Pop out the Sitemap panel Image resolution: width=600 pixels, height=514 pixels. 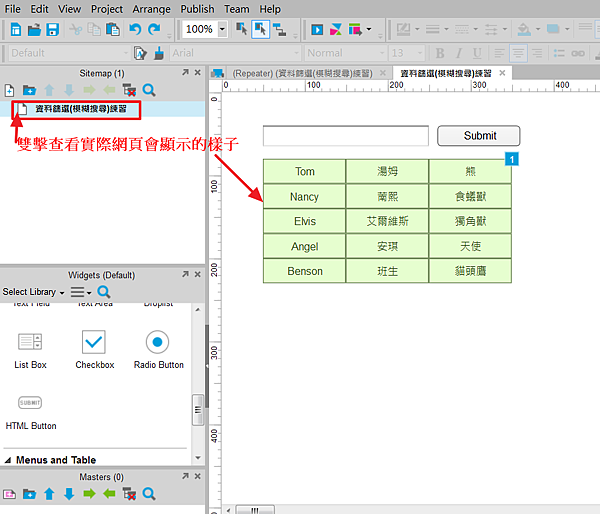coord(185,72)
